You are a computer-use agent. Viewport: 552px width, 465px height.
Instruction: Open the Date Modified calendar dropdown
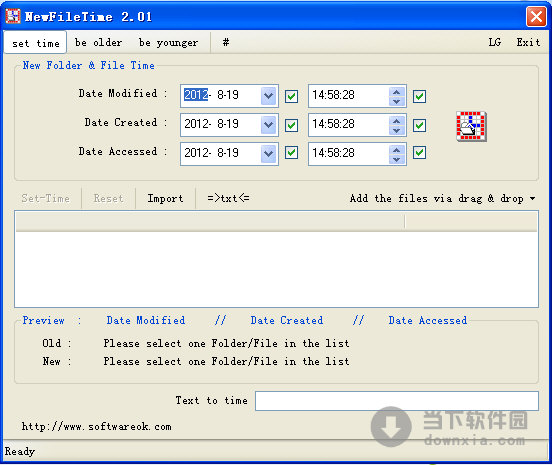(269, 96)
